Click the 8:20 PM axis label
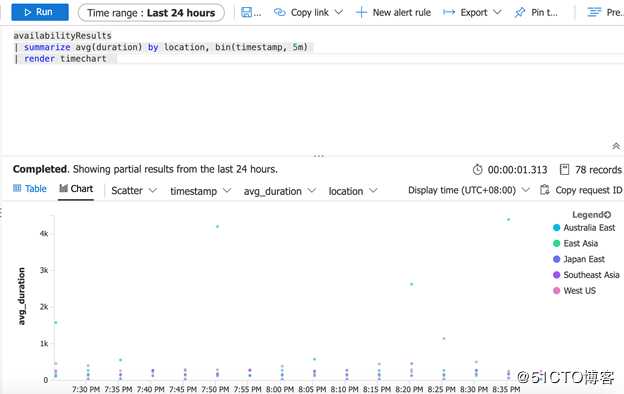Image resolution: width=624 pixels, height=394 pixels. pyautogui.click(x=409, y=389)
